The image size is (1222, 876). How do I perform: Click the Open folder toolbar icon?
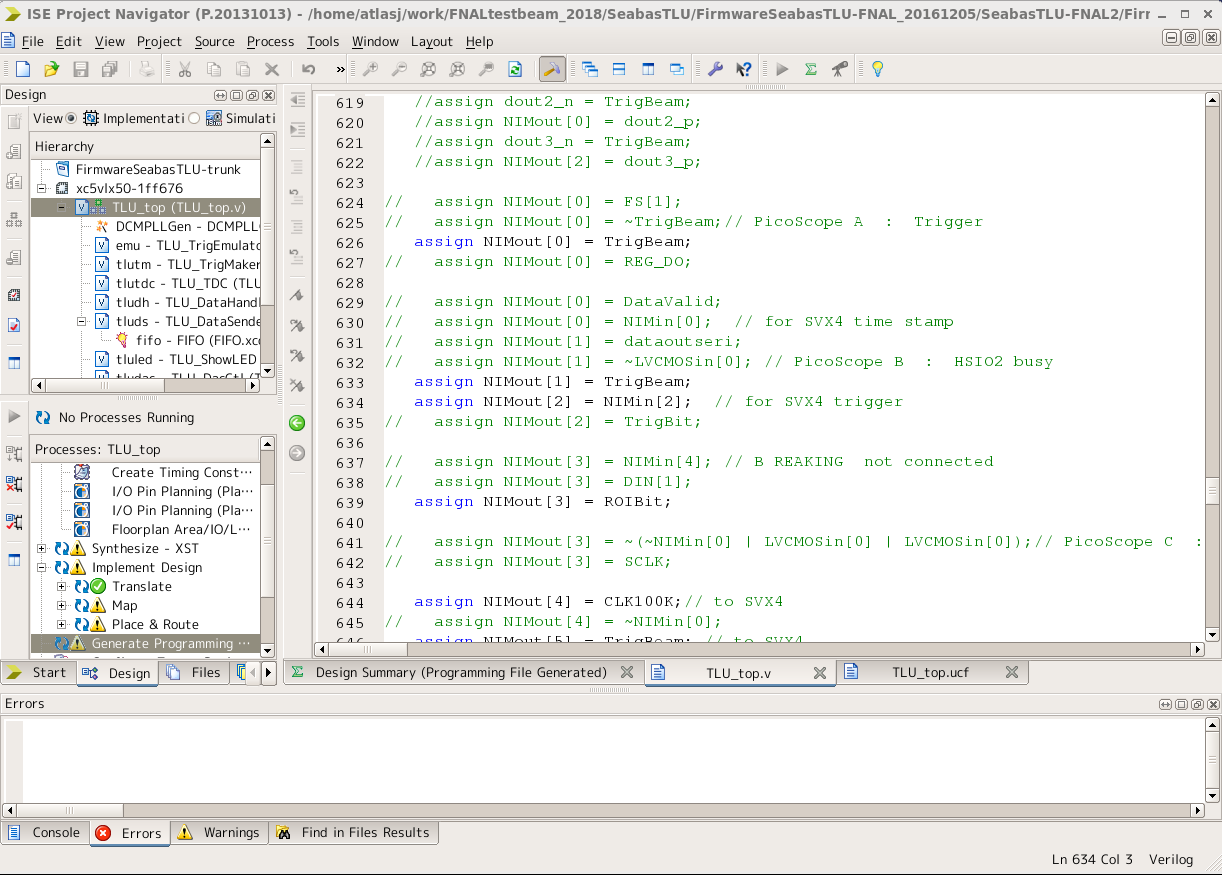click(x=51, y=69)
